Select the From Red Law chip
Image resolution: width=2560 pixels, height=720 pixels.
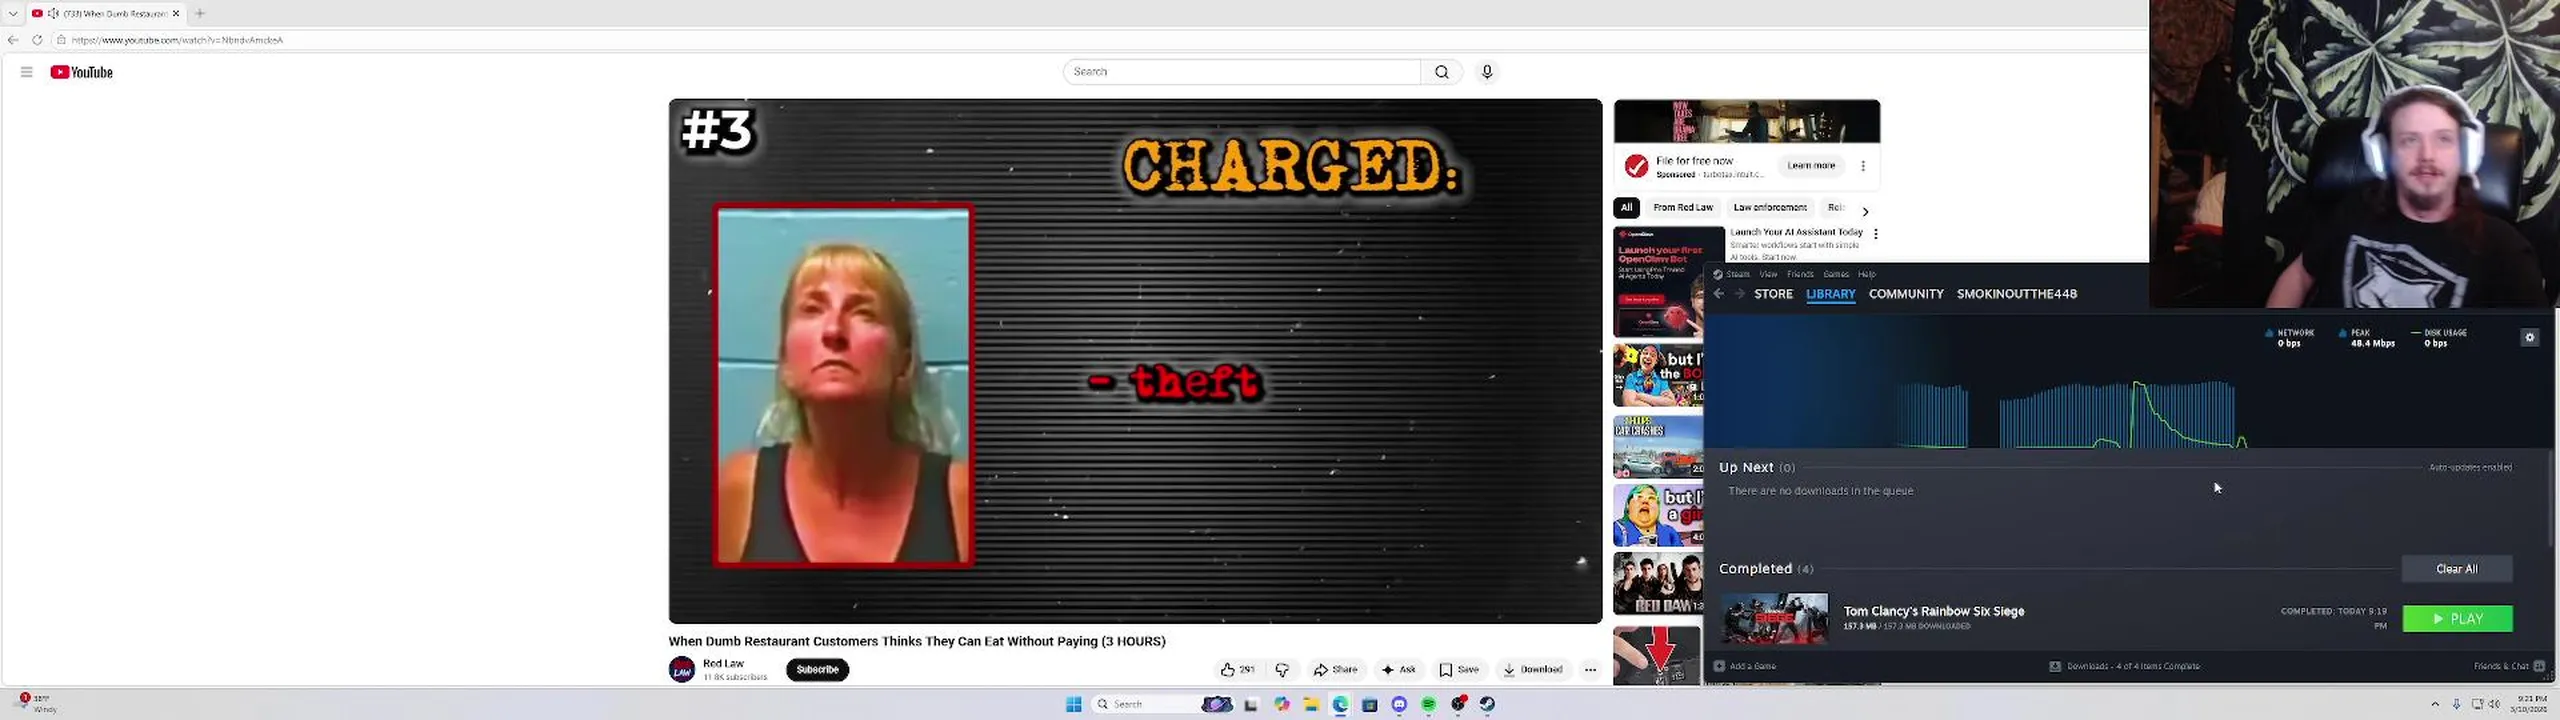(1683, 208)
